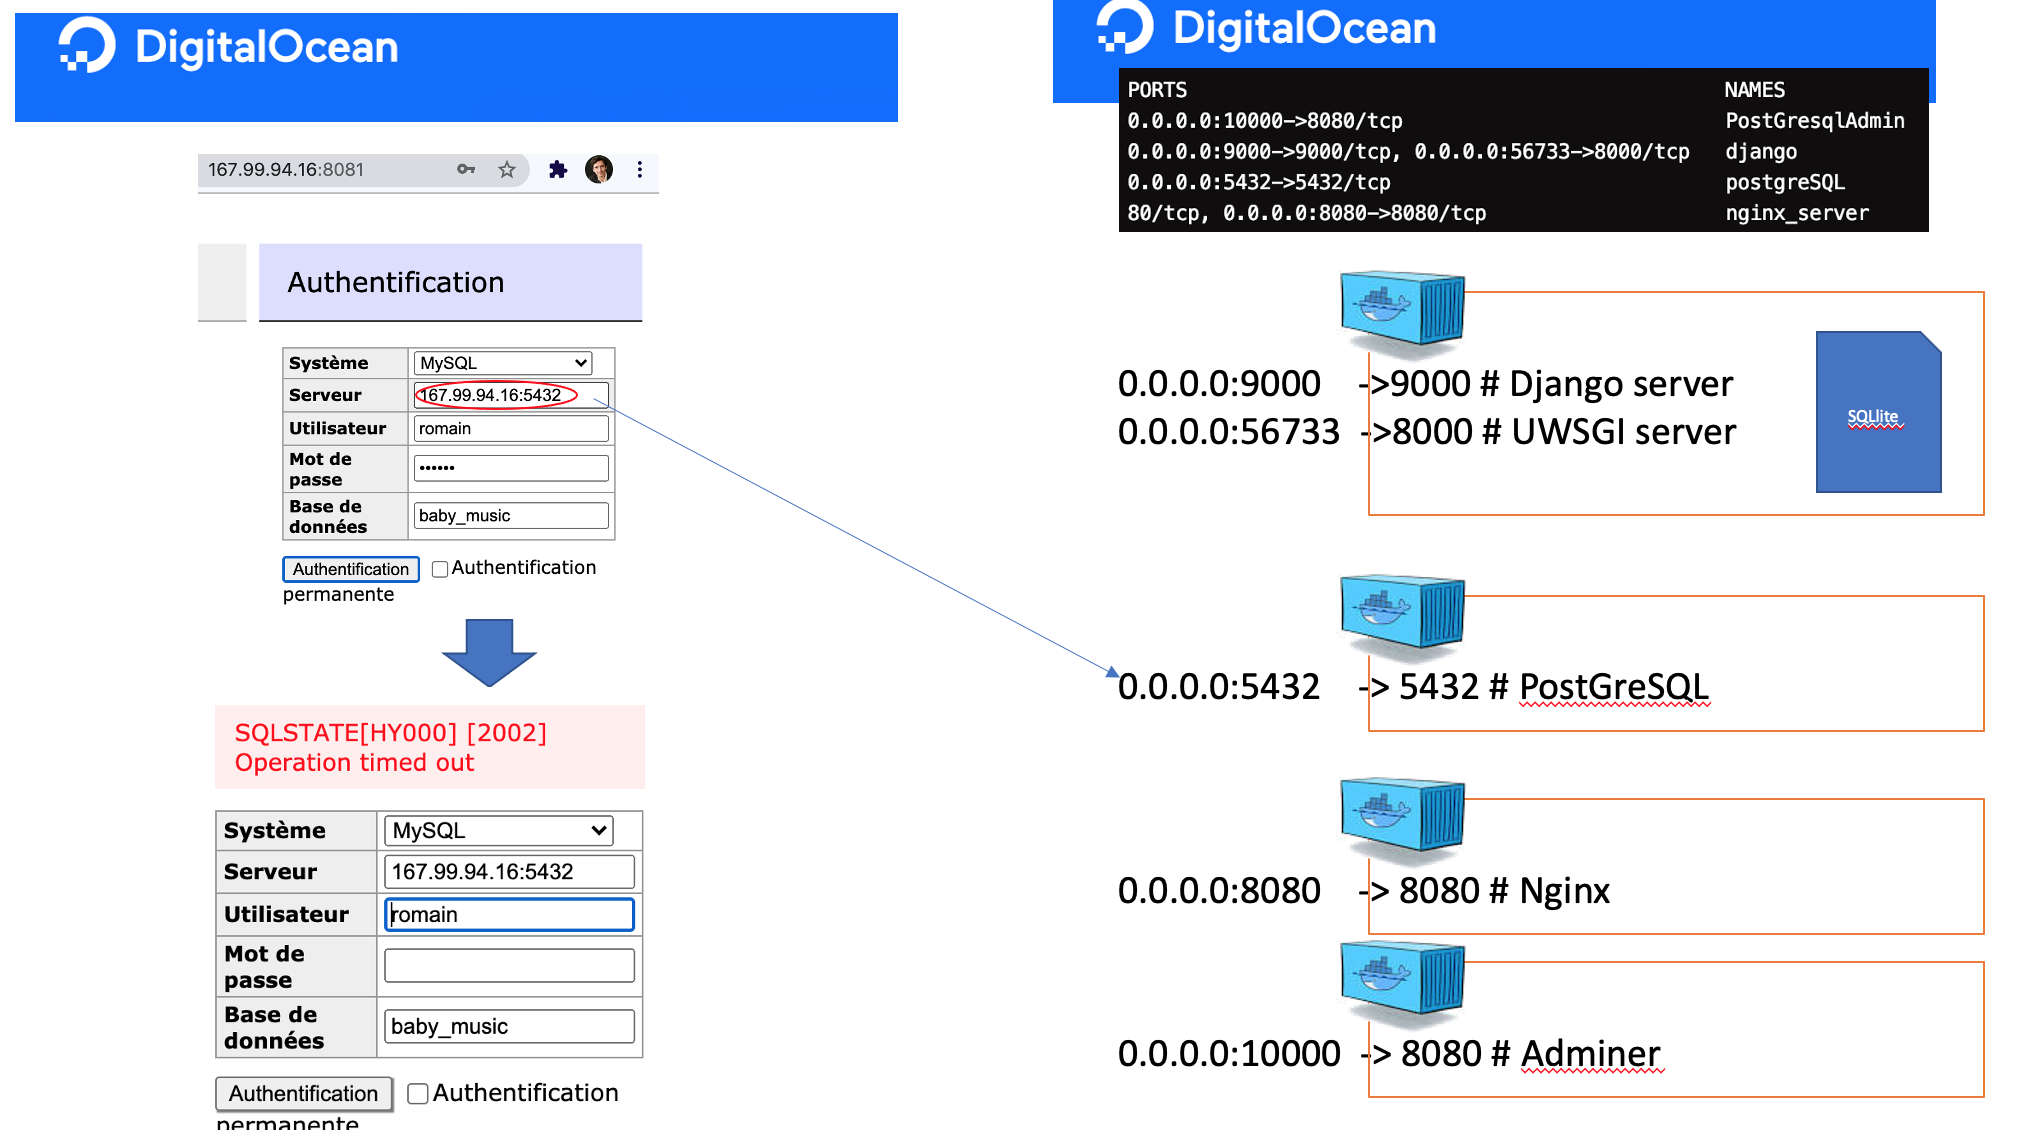Select the Docker container icon above Nginx
The height and width of the screenshot is (1130, 2030).
tap(1402, 820)
